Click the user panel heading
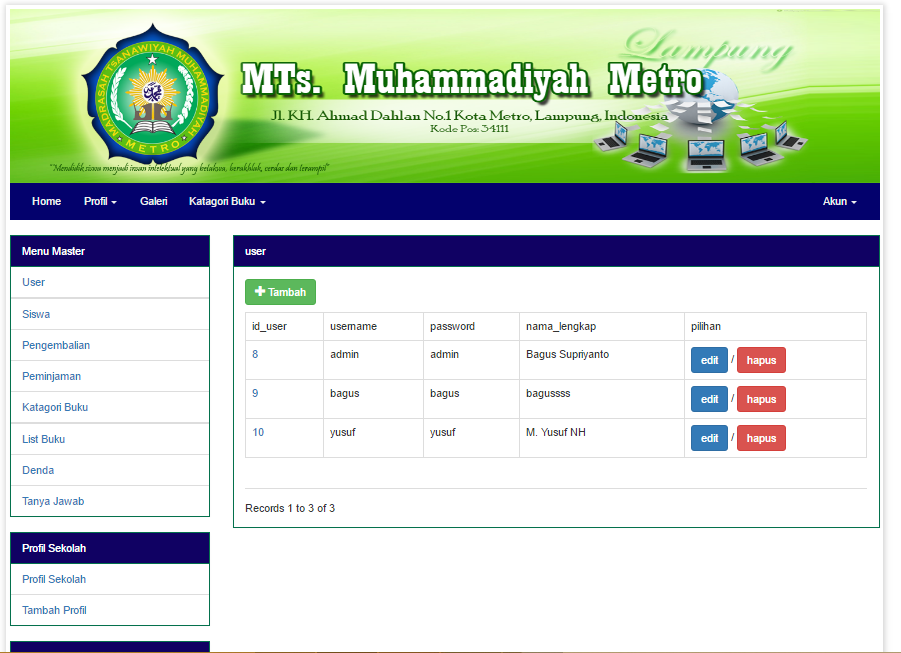This screenshot has height=653, width=901. click(556, 251)
